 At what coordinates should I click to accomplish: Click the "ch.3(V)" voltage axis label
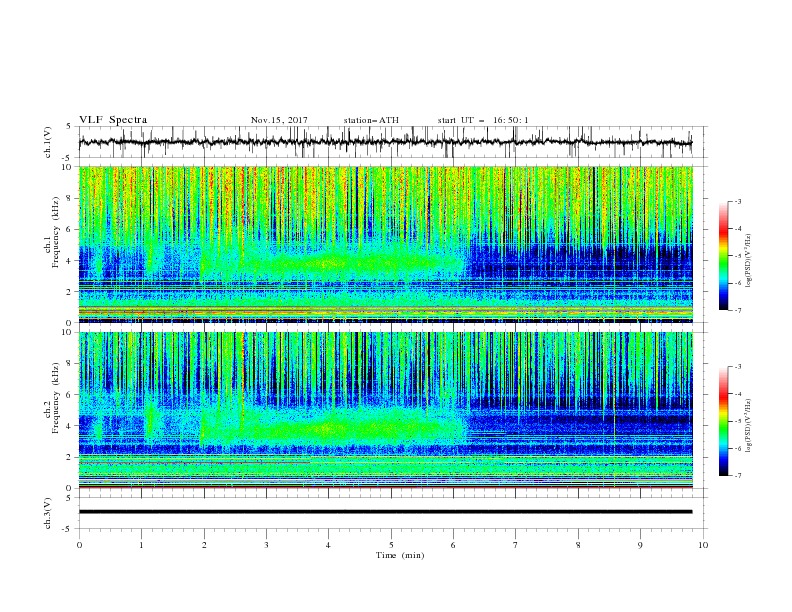(x=48, y=513)
